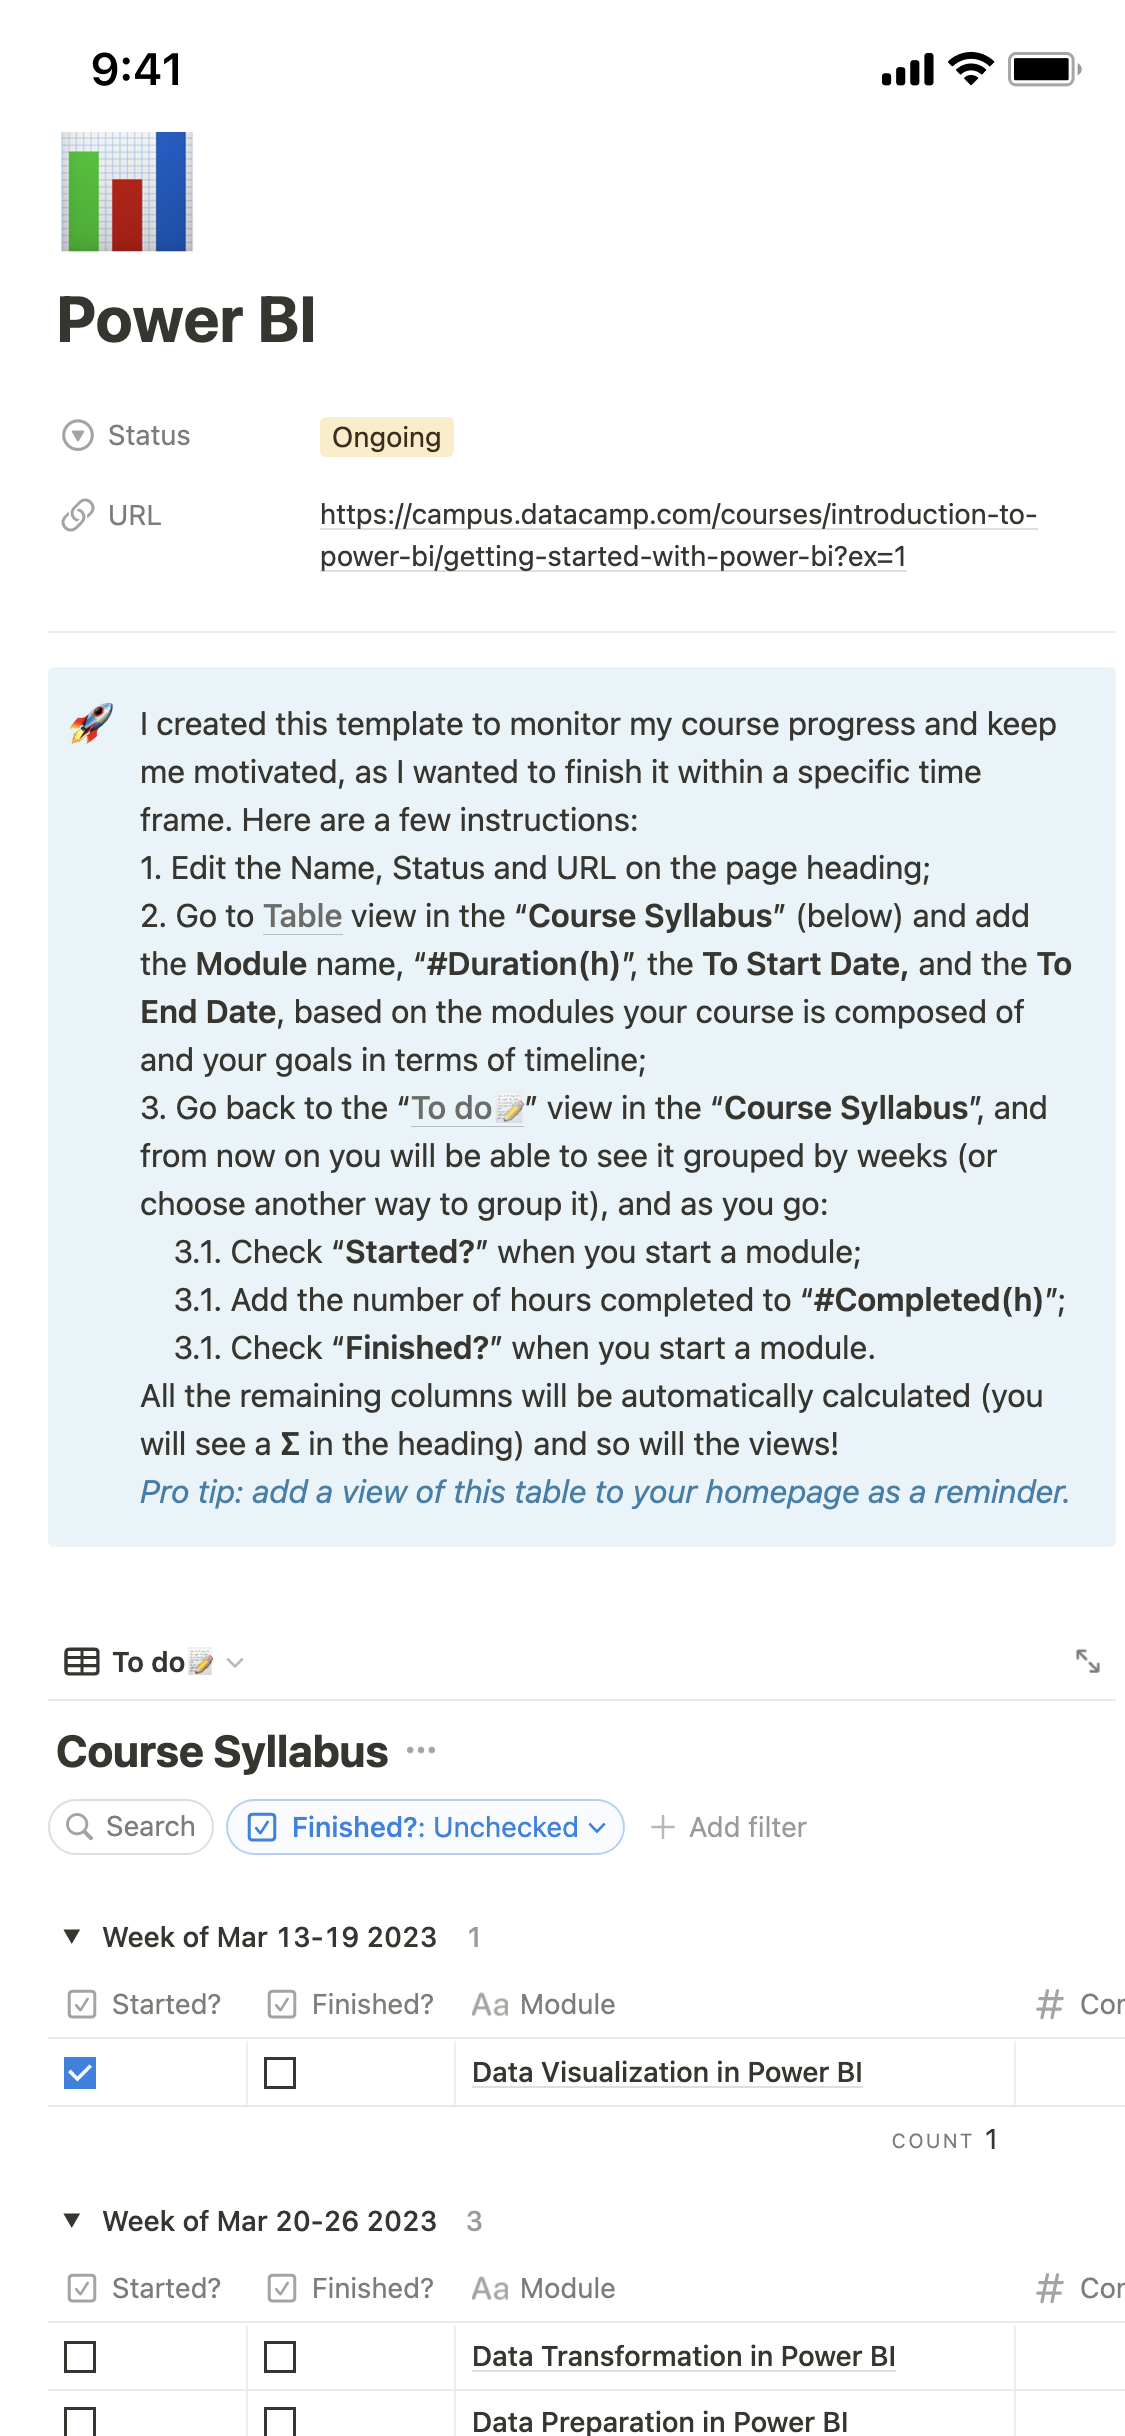Screen dimensions: 1125x2436
Task: Check Finished for Data Visualization in Power BI
Action: point(280,2073)
